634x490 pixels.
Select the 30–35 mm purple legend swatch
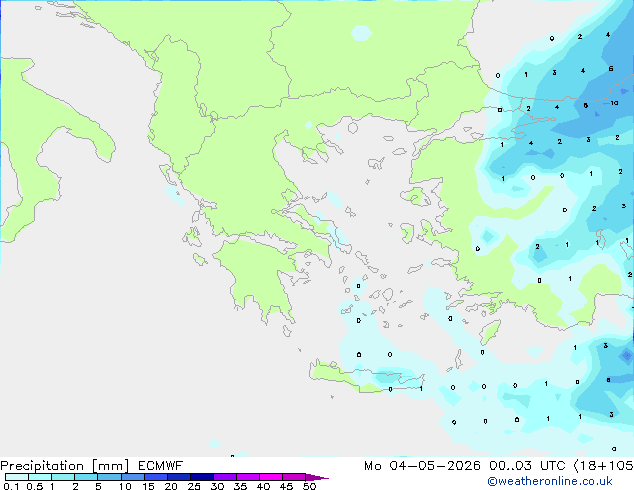tap(225, 477)
